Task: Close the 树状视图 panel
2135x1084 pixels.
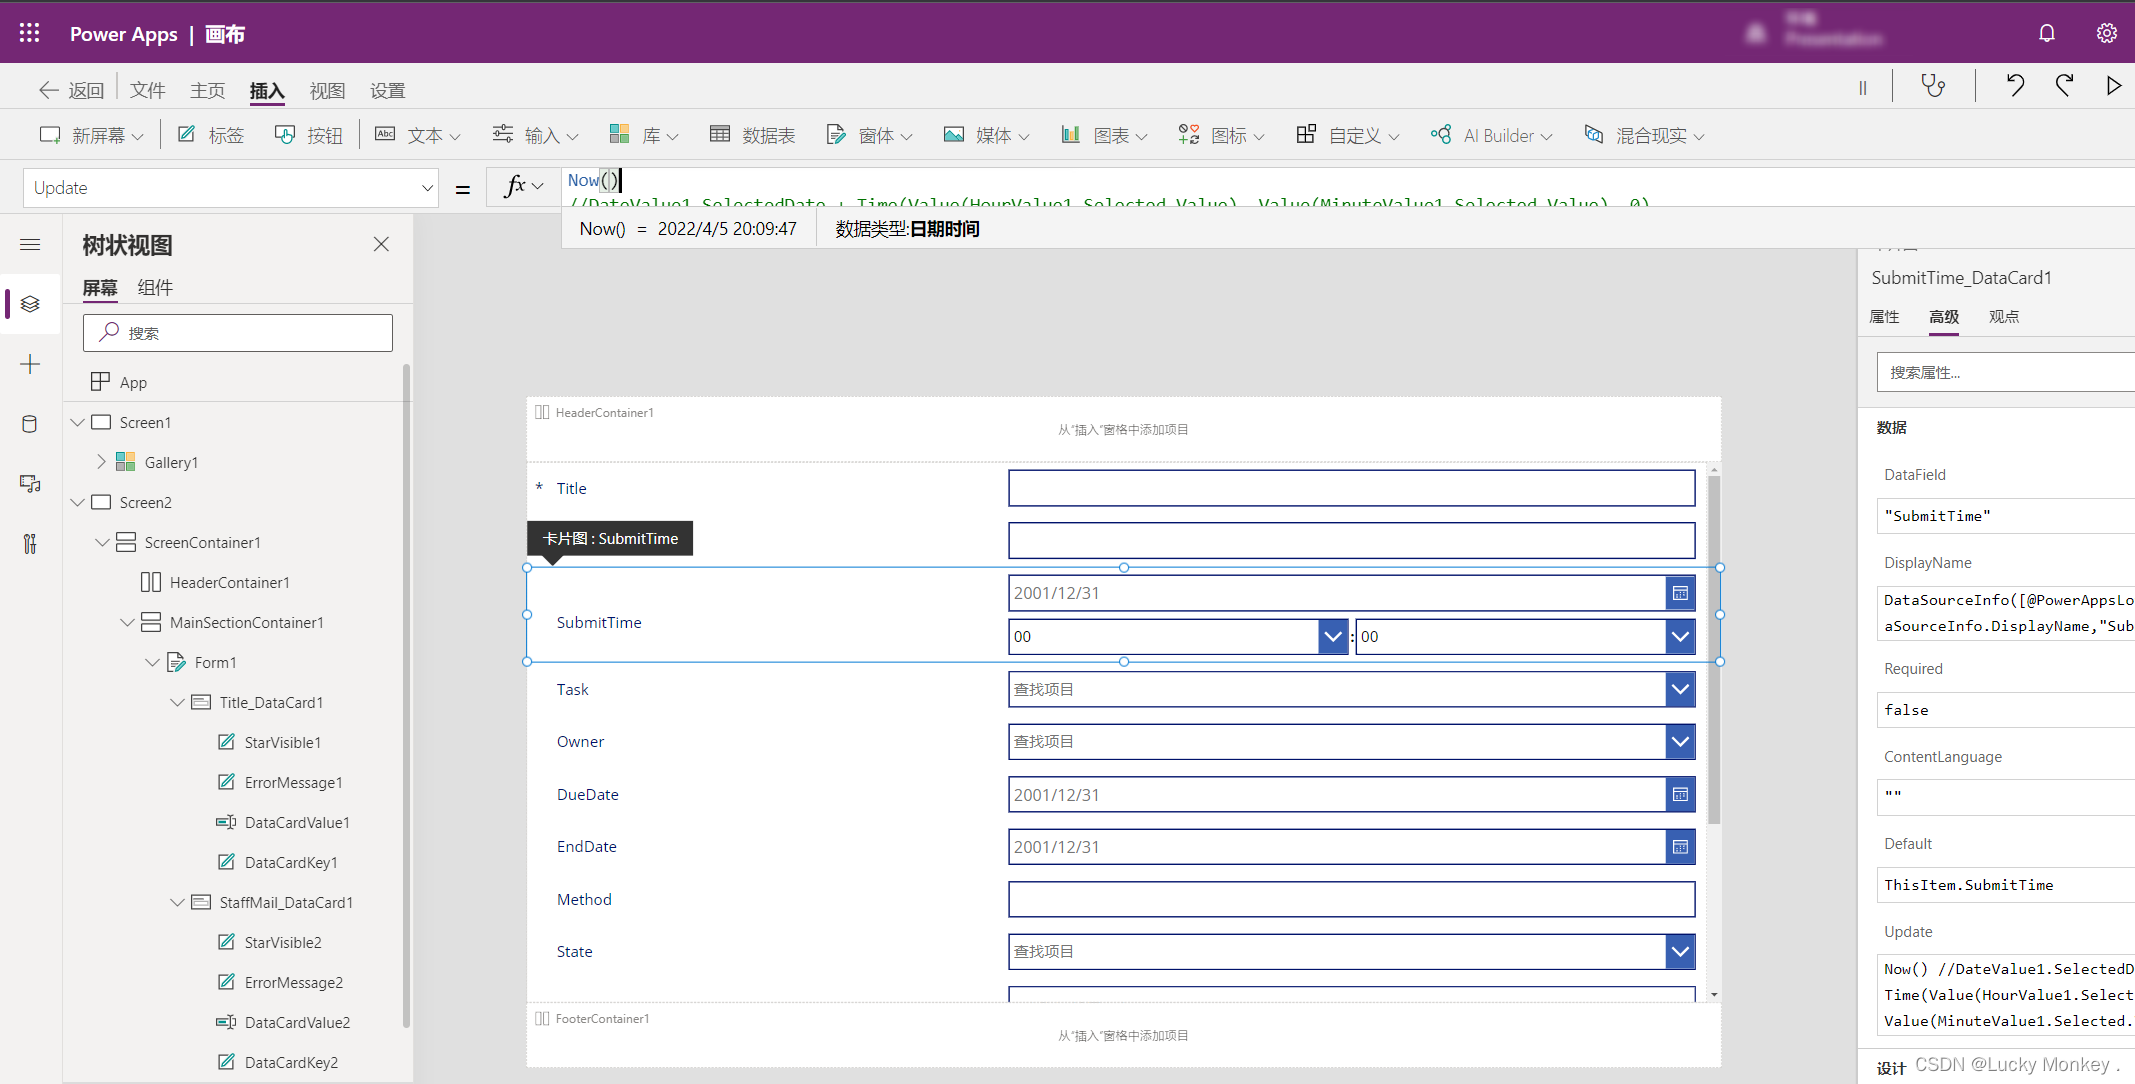Action: tap(381, 244)
